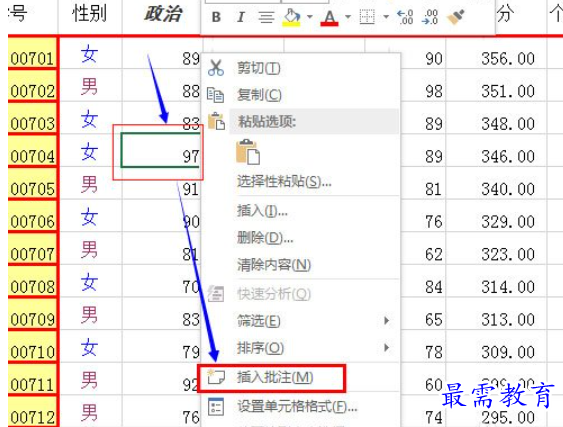
Task: Select cell 00708
Action: click(x=32, y=281)
